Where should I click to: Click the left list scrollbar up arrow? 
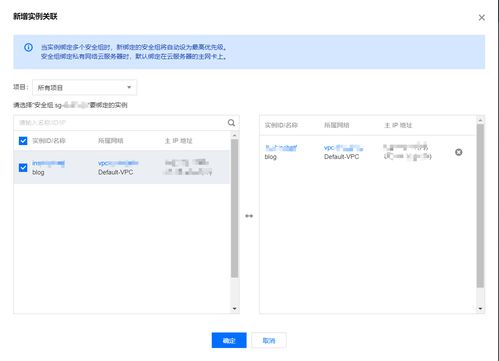click(x=235, y=135)
